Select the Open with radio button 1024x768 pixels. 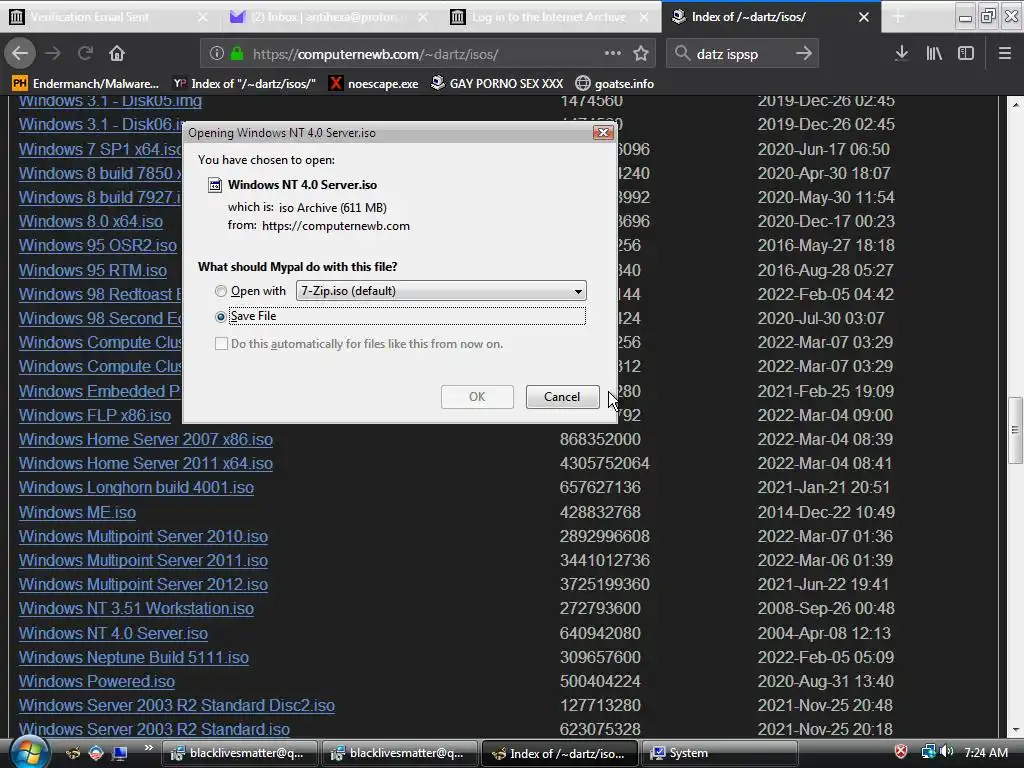pyautogui.click(x=221, y=291)
